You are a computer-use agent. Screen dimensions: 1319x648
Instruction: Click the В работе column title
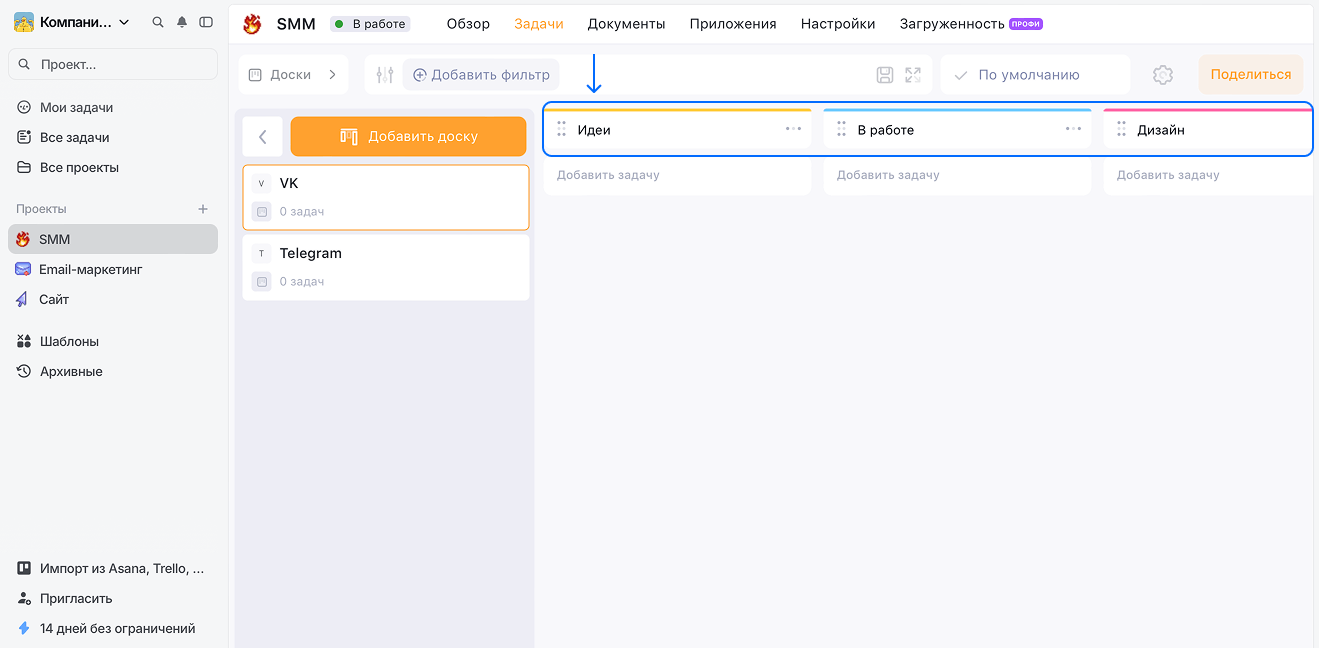pyautogui.click(x=886, y=130)
